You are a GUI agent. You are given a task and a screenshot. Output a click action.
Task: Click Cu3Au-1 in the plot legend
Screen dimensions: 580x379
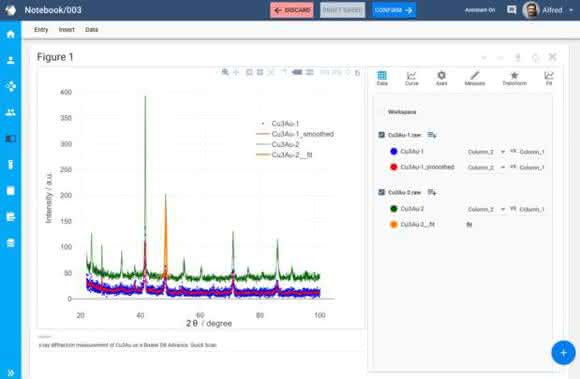tap(285, 123)
